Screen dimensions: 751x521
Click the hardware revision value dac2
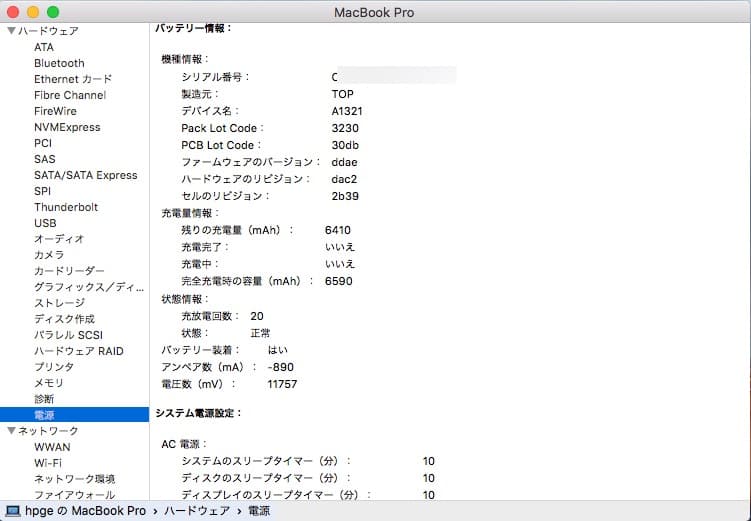tap(344, 179)
